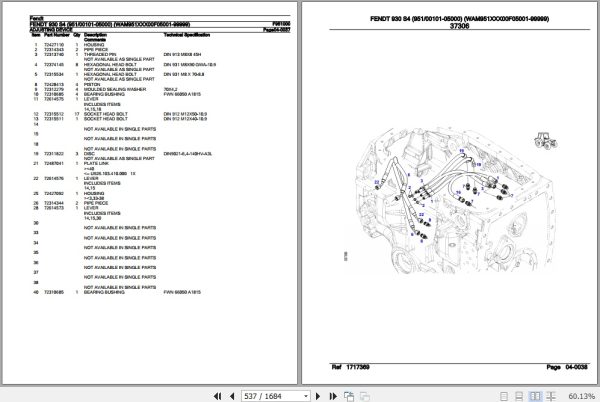Jump to the last page

pos(333,396)
